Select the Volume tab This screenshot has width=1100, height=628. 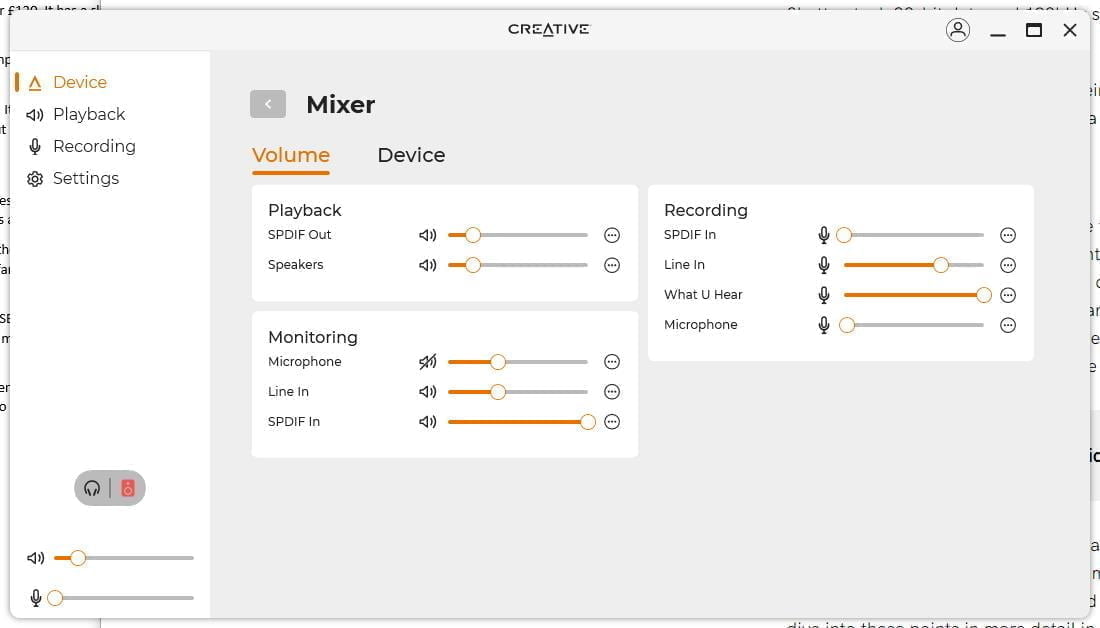[x=291, y=155]
